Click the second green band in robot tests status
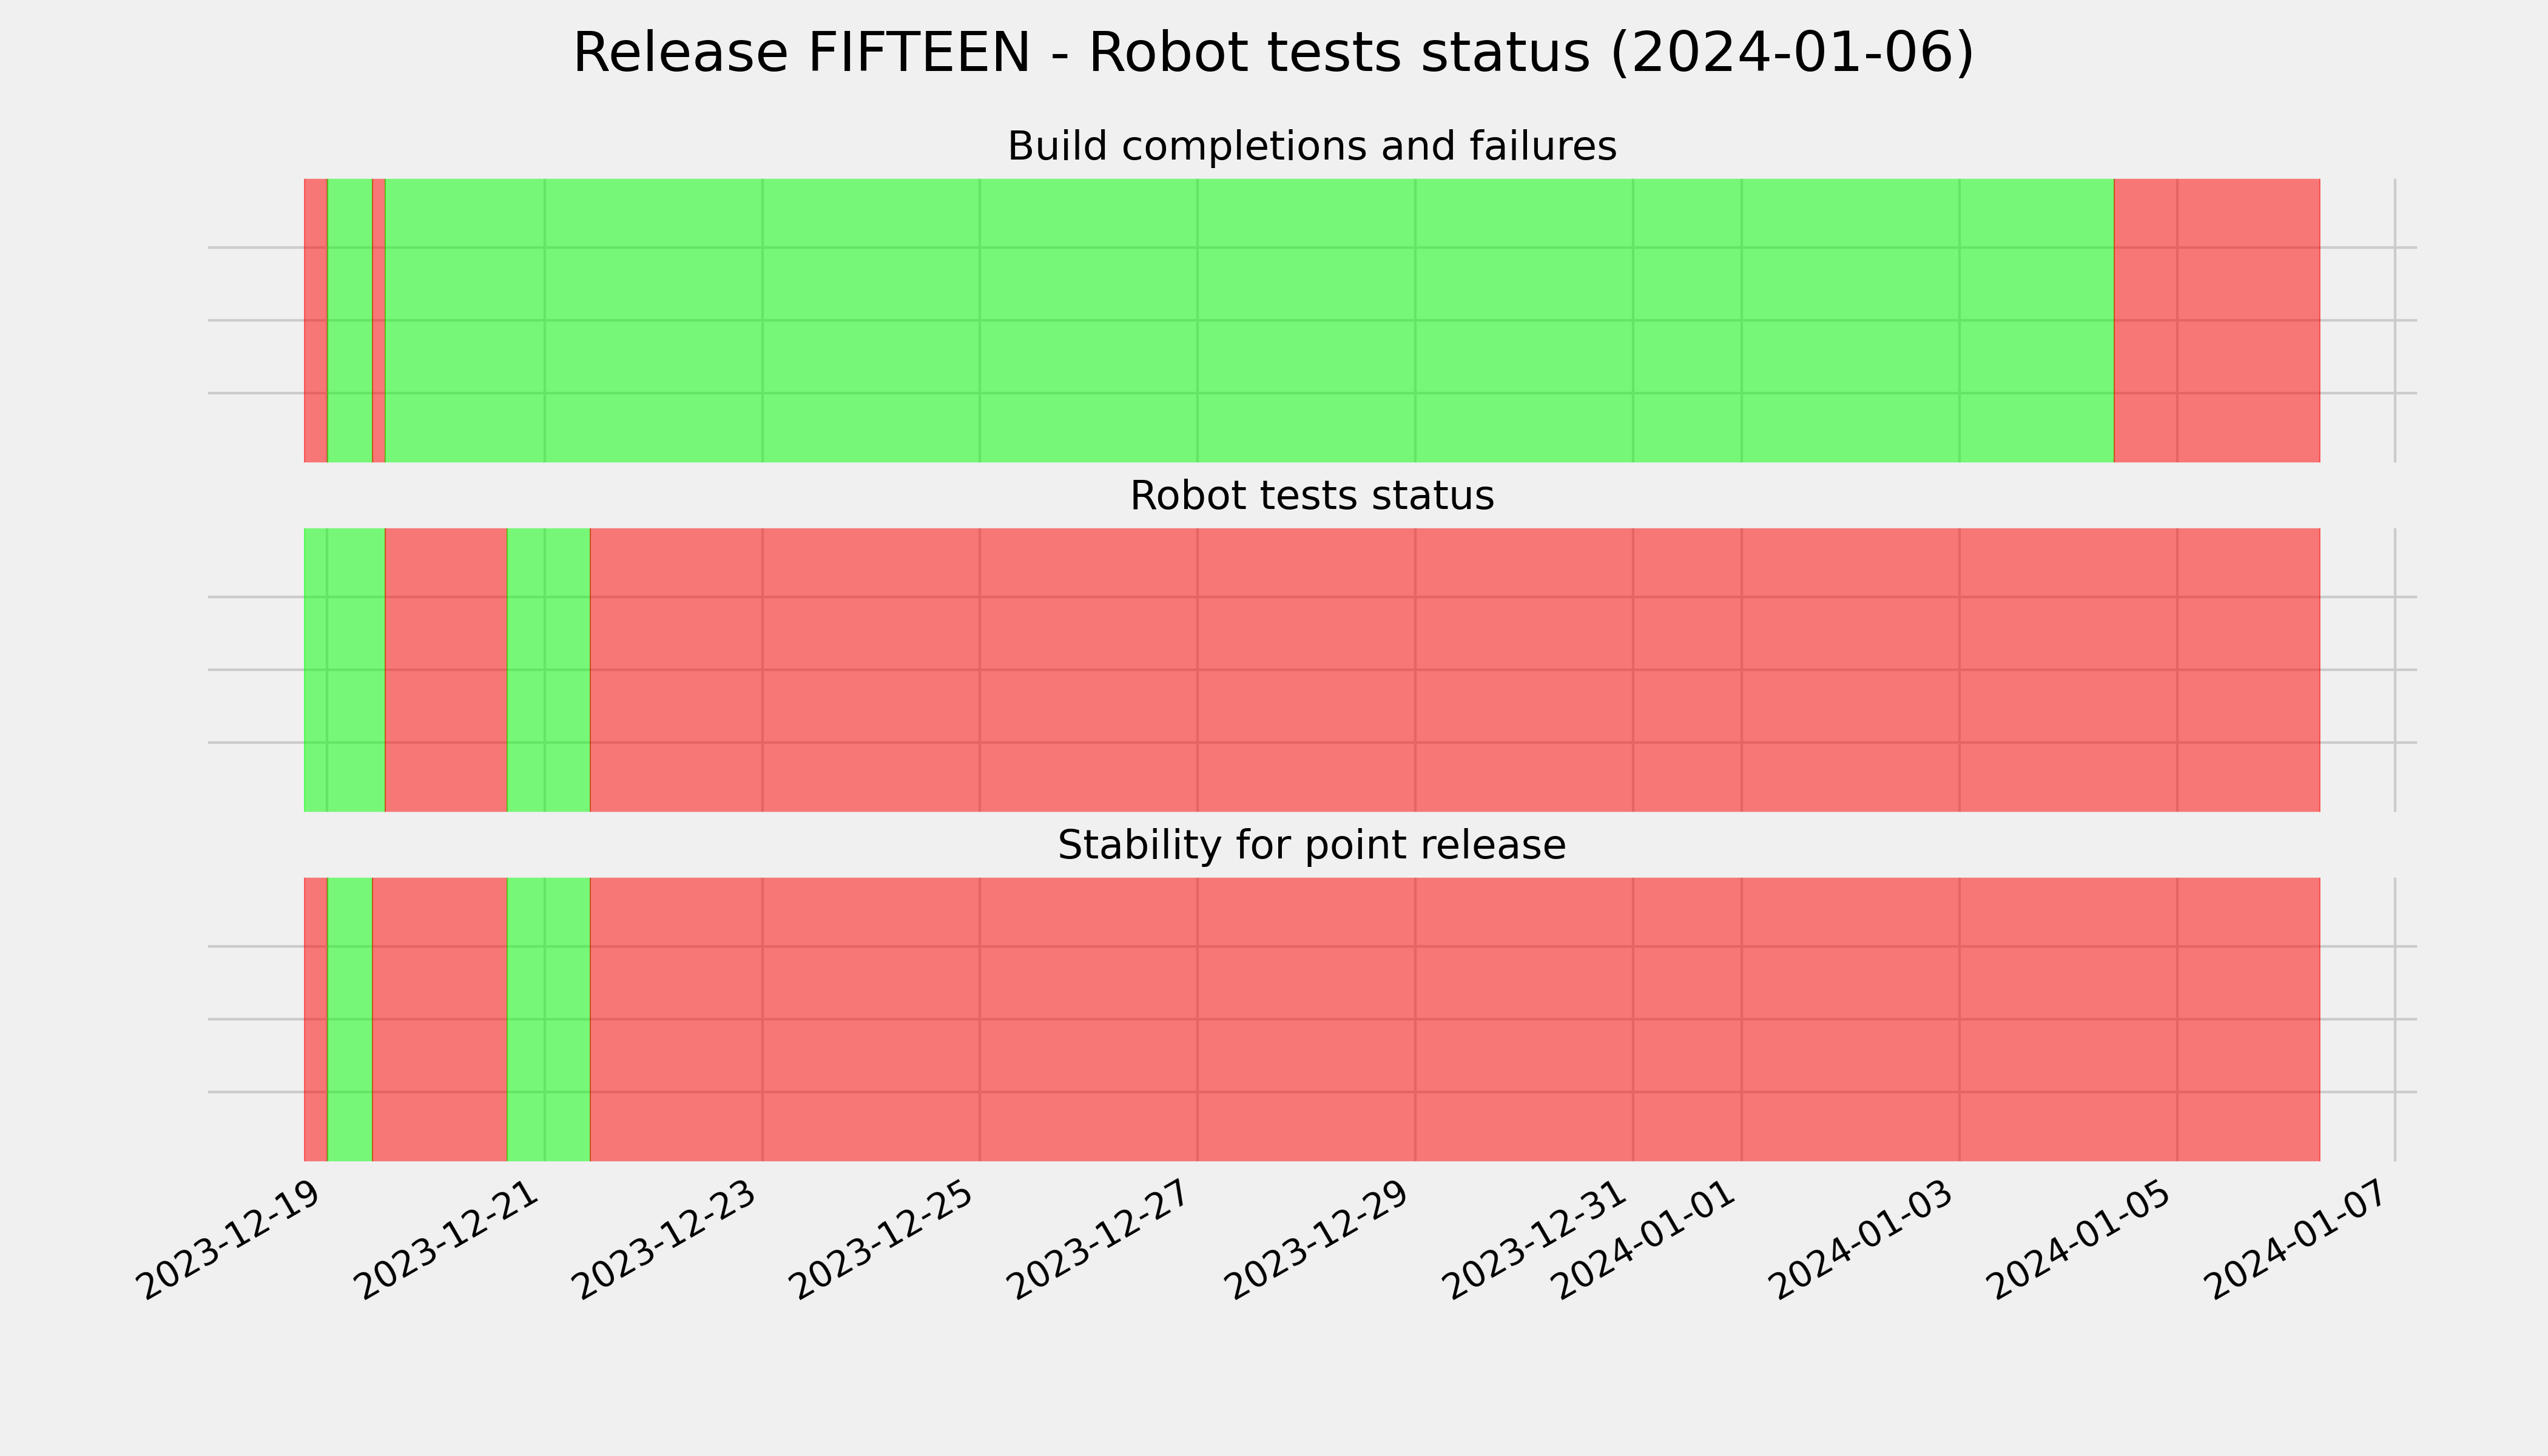The image size is (2548, 1456). 549,670
